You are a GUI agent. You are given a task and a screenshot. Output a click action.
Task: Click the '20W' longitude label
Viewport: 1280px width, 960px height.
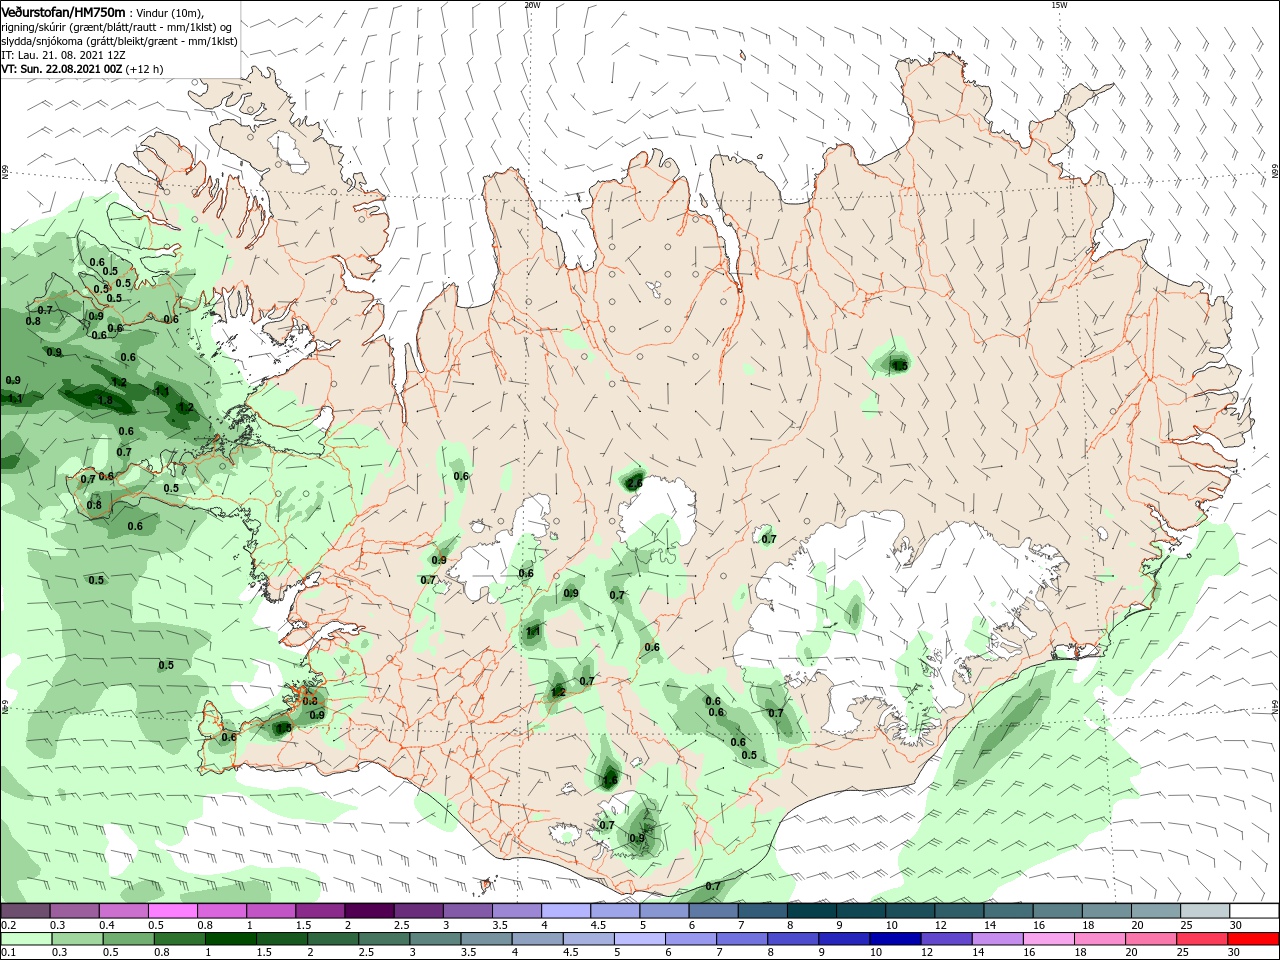tap(532, 5)
